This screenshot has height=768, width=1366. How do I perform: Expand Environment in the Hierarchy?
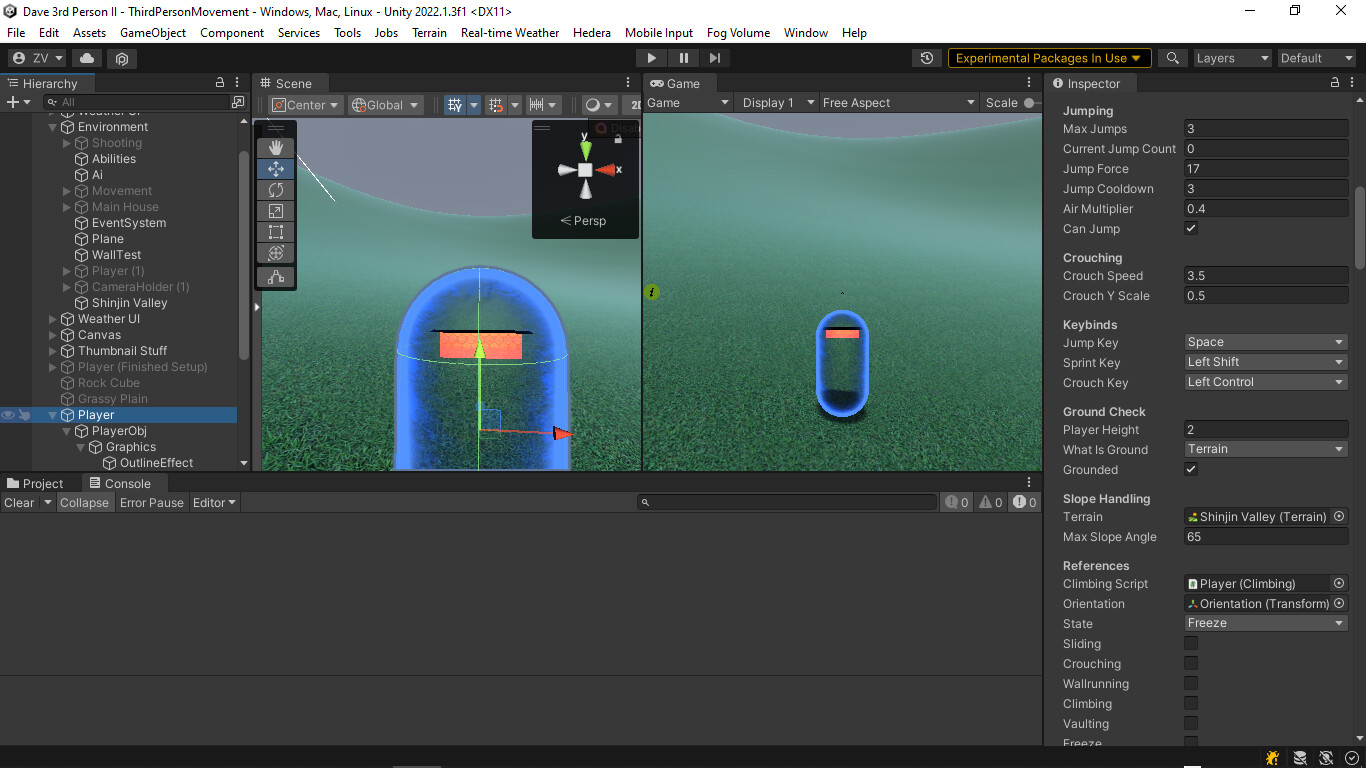coord(52,126)
